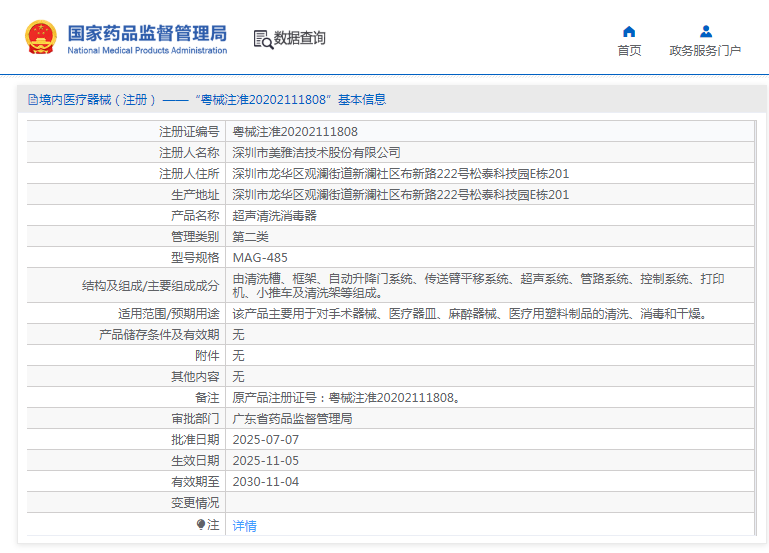
Task: Click the document icon before 境内医疗器械
Action: pos(32,100)
